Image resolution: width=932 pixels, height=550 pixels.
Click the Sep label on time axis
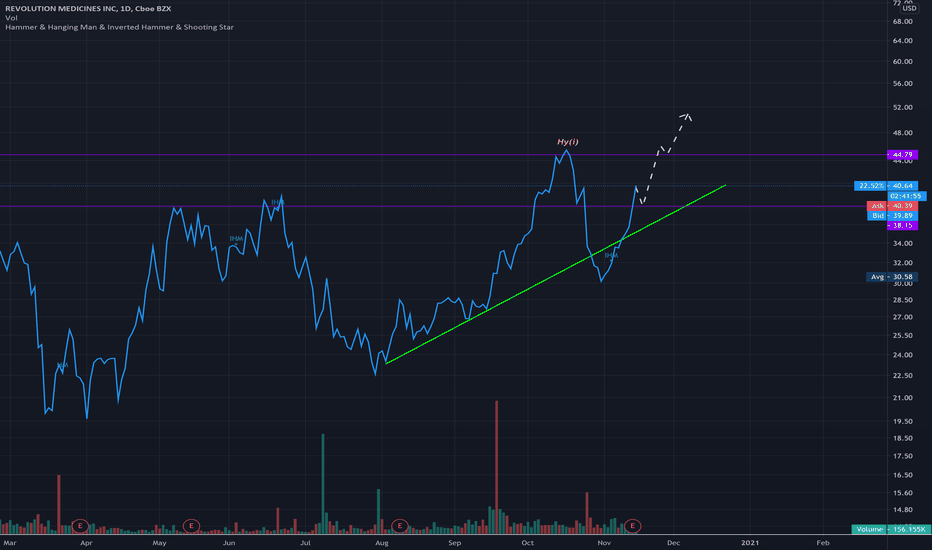(x=455, y=543)
